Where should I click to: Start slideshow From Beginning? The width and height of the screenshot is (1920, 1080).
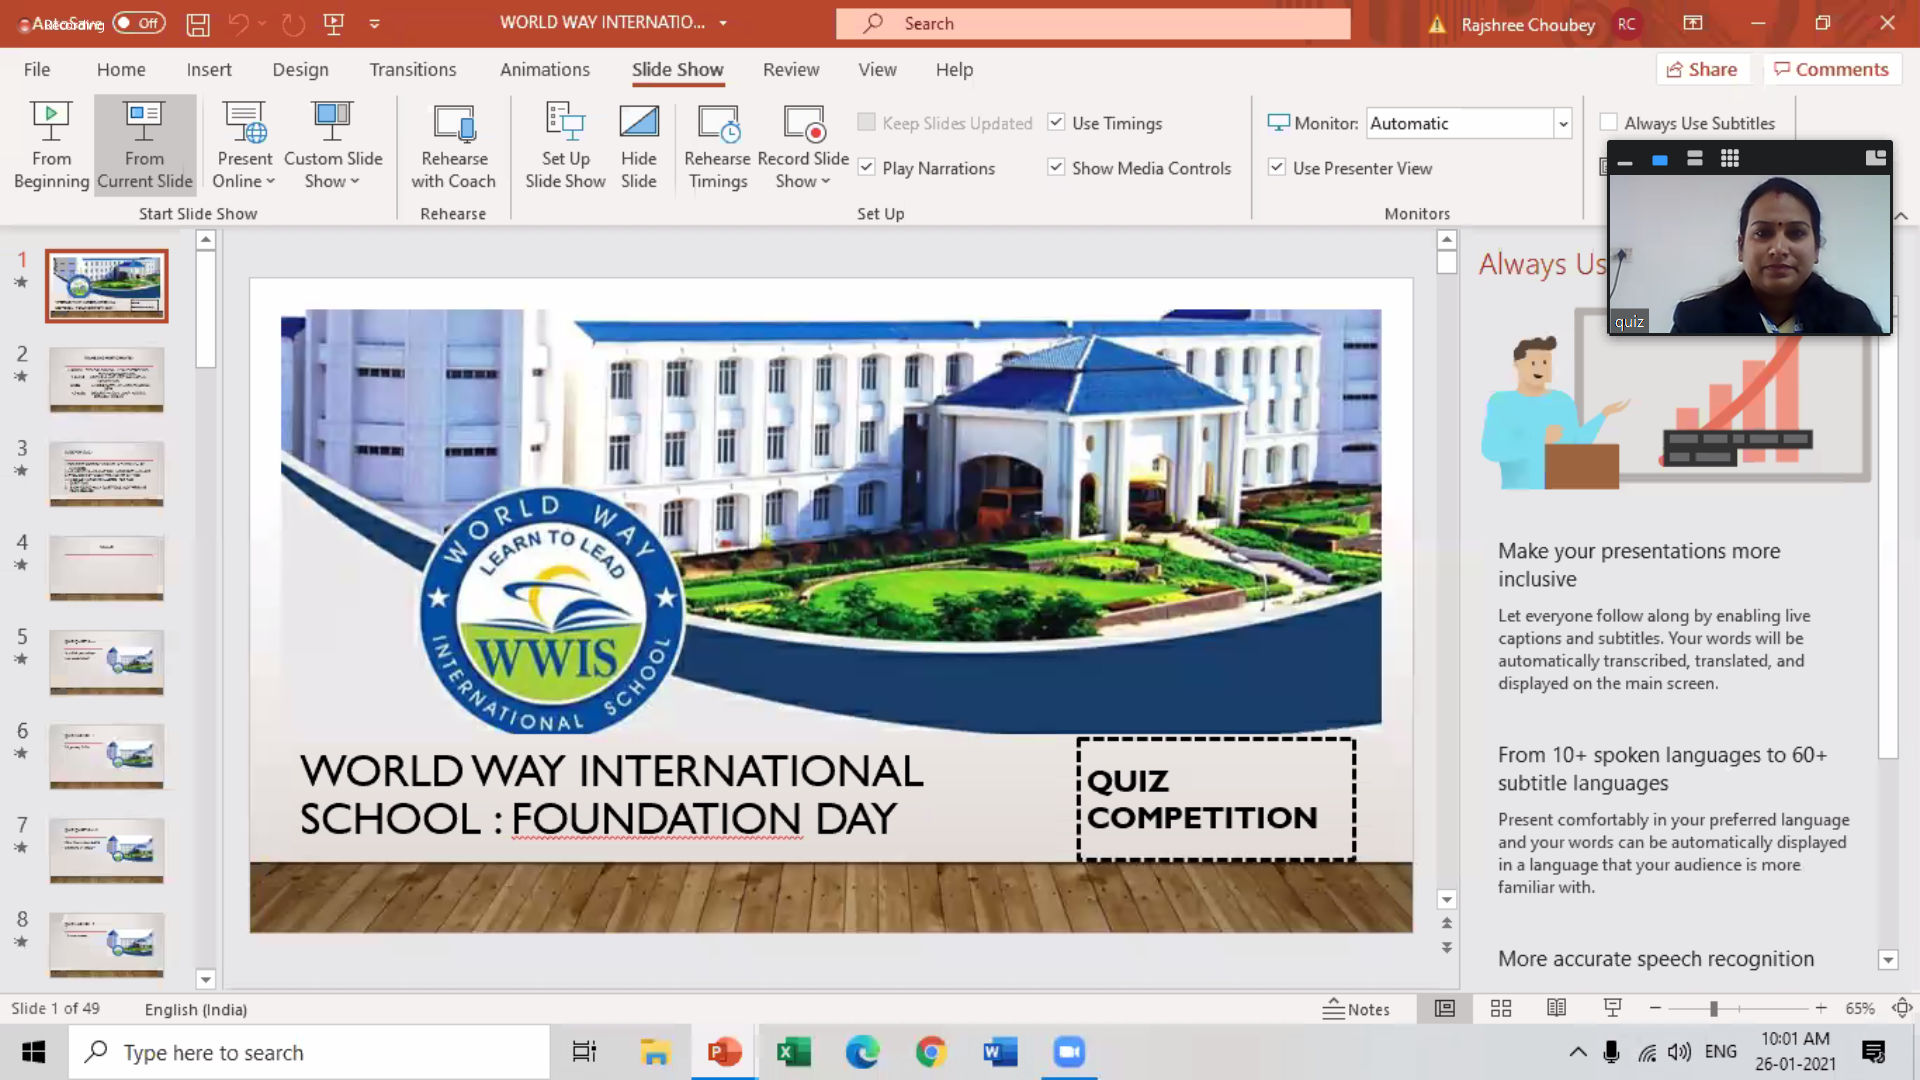[x=51, y=145]
